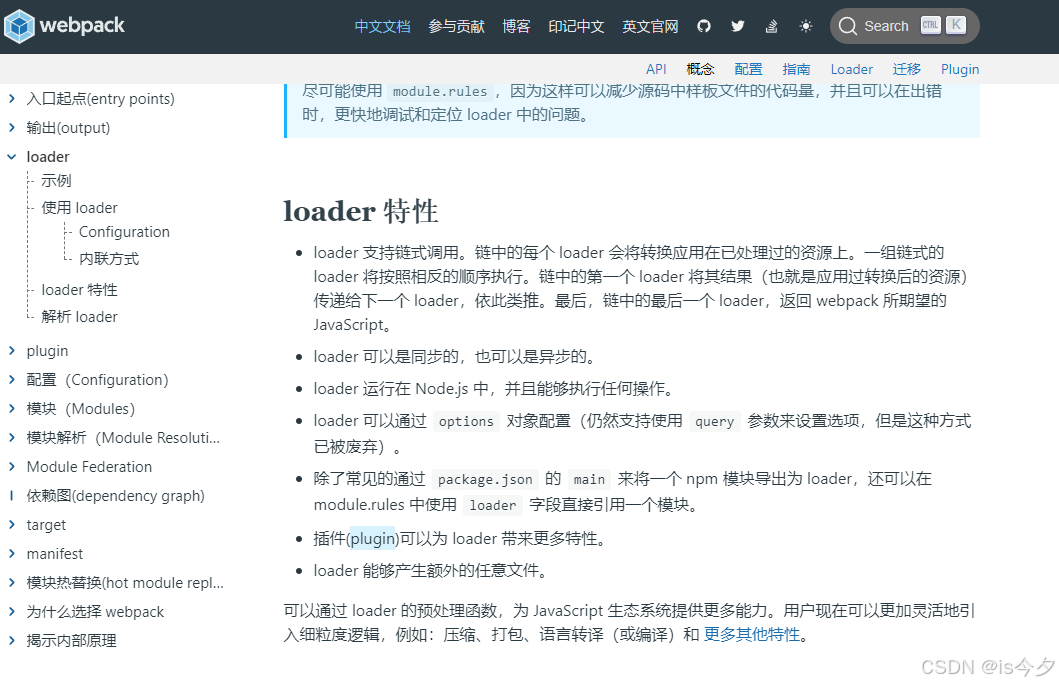1059x684 pixels.
Task: Expand the plugin sidebar section
Action: [x=48, y=350]
